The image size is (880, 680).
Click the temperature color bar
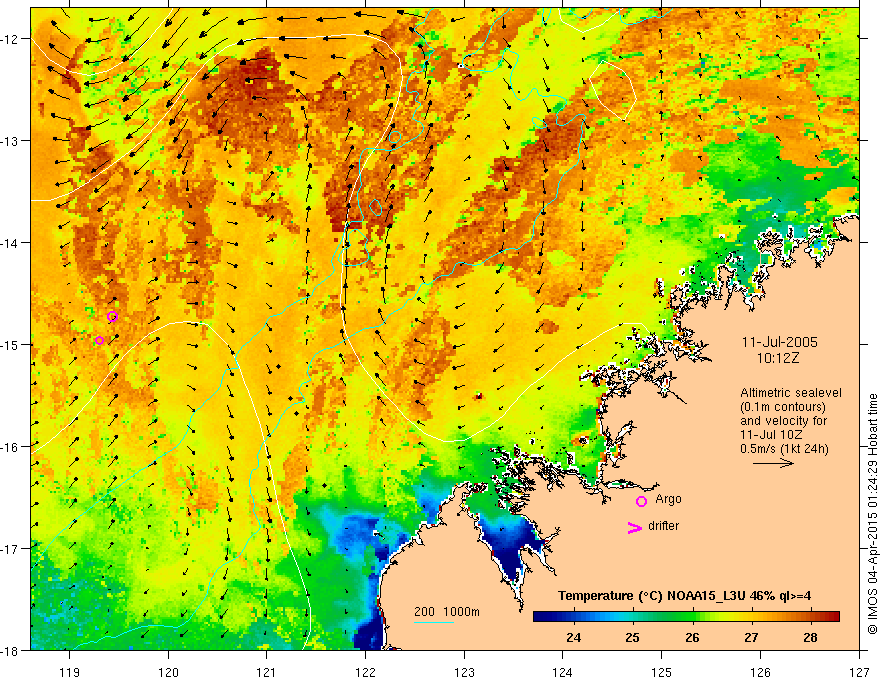pyautogui.click(x=686, y=617)
